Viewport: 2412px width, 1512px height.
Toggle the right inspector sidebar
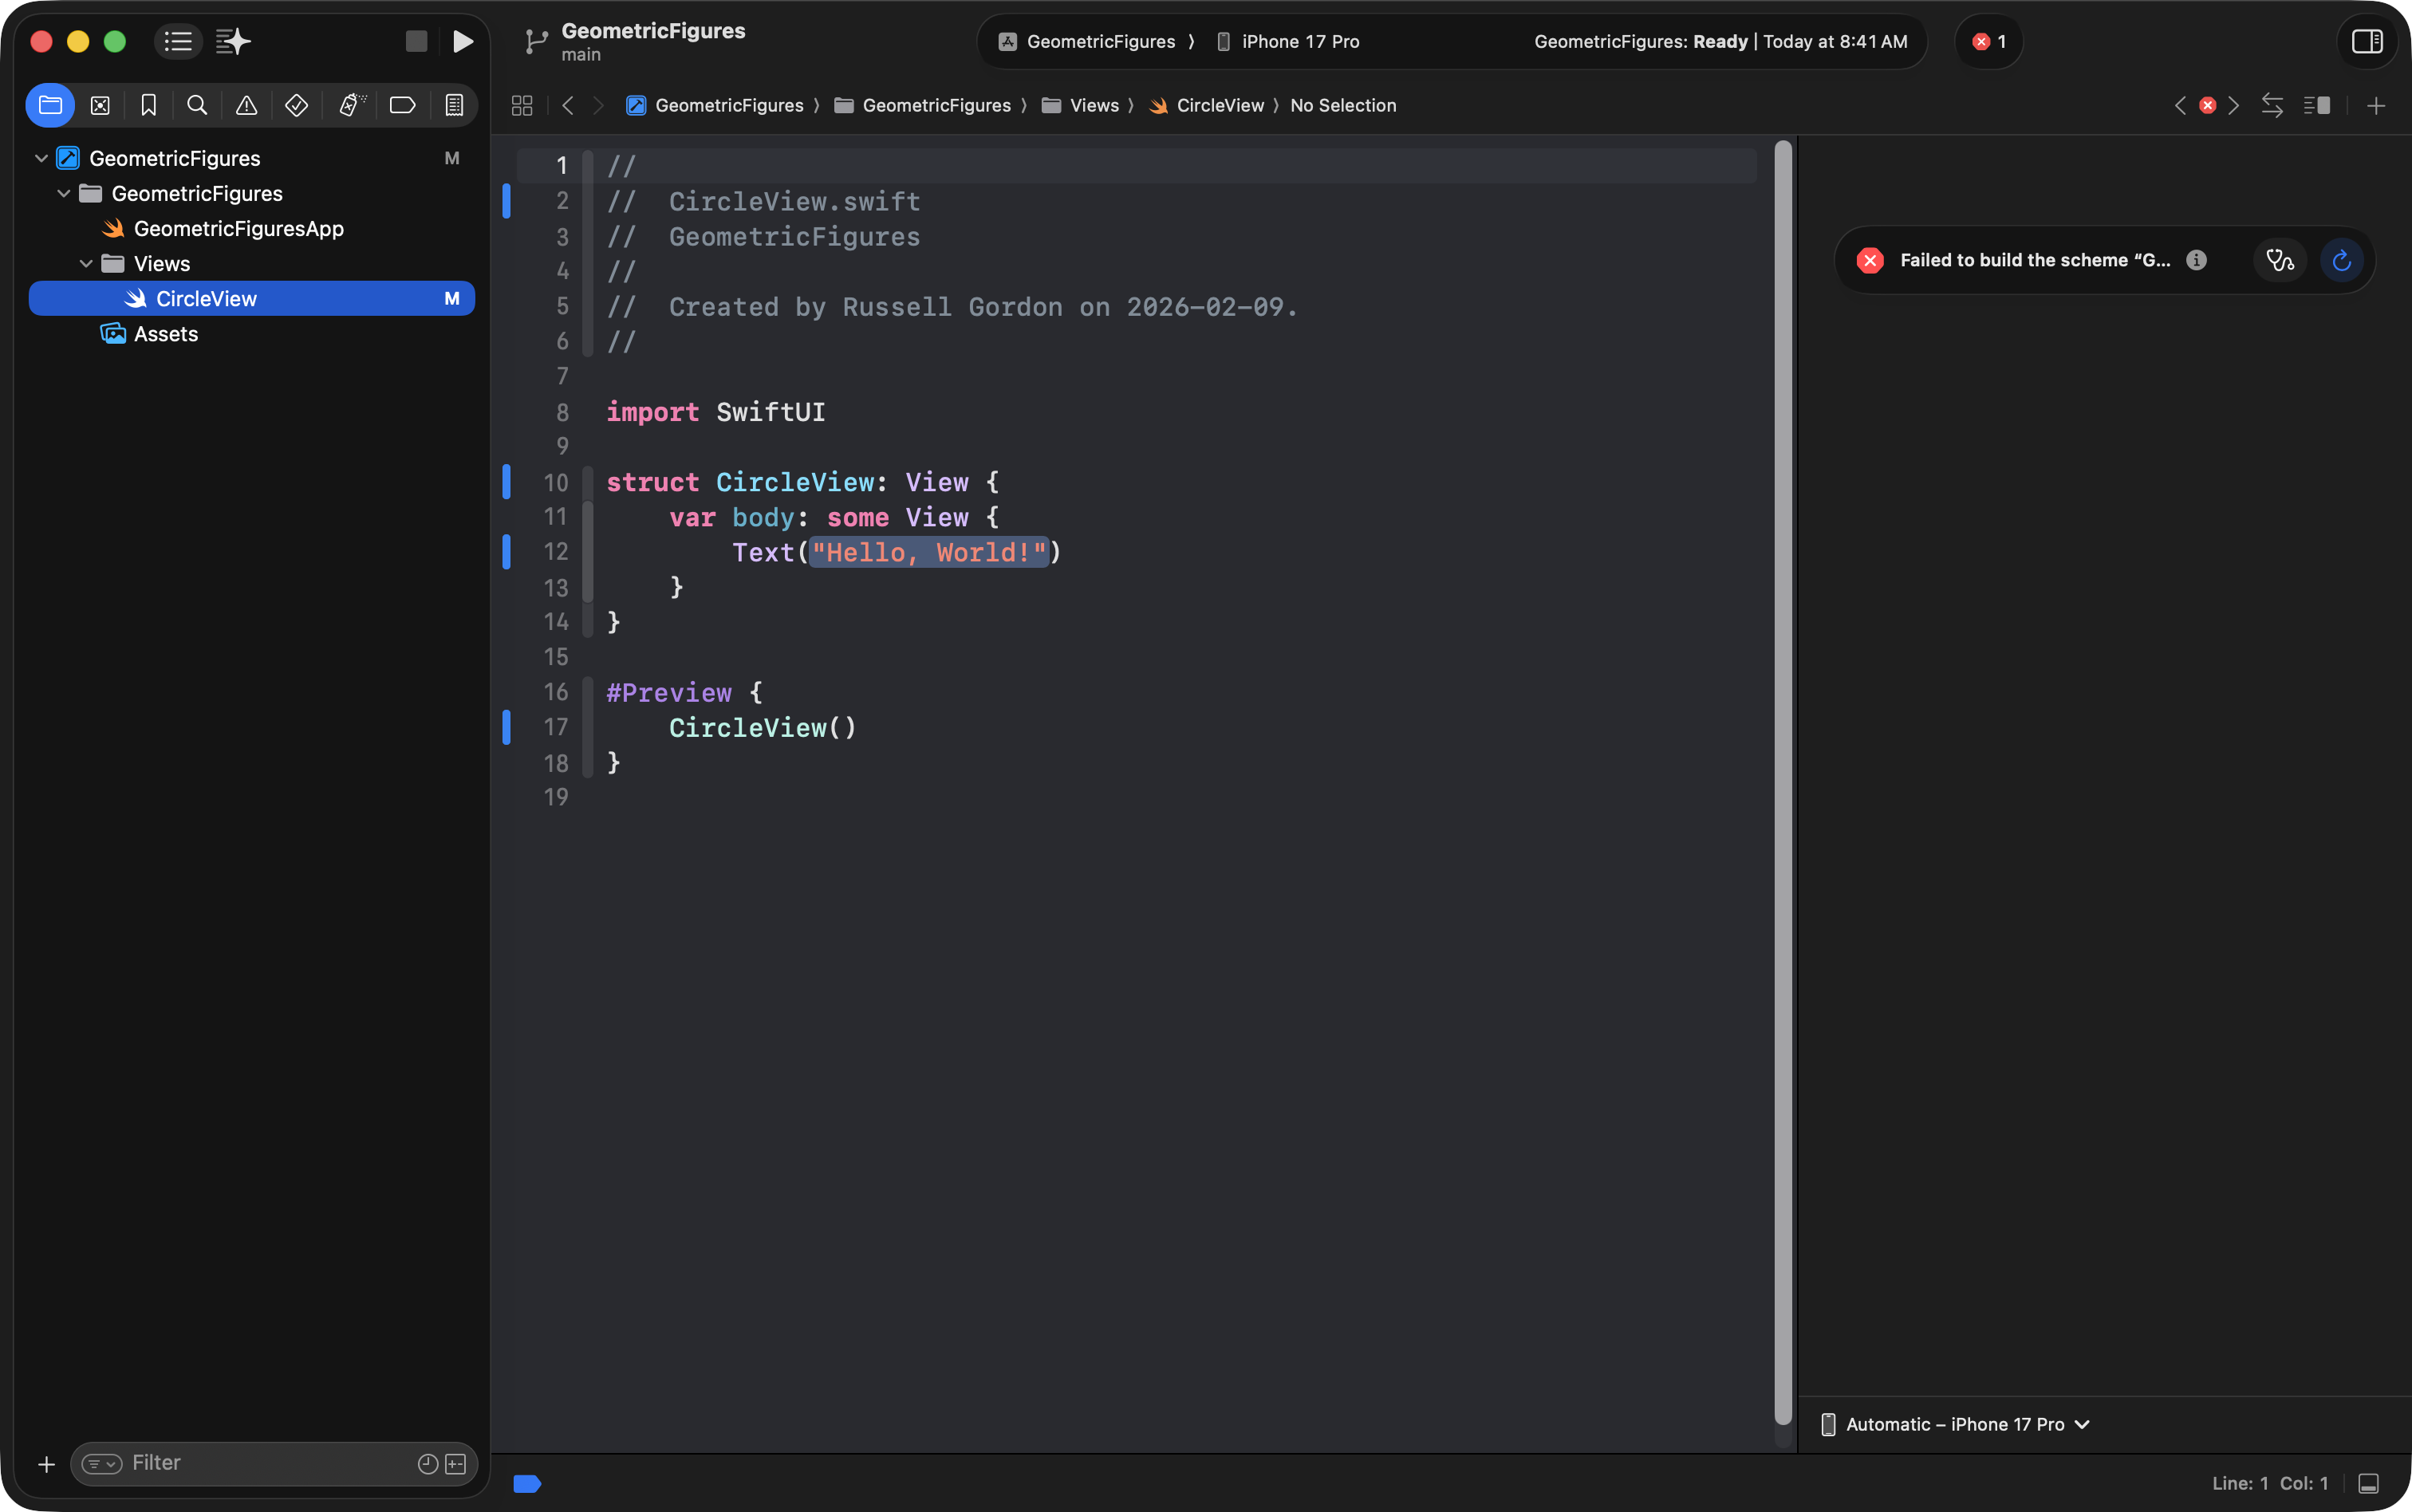[2366, 41]
